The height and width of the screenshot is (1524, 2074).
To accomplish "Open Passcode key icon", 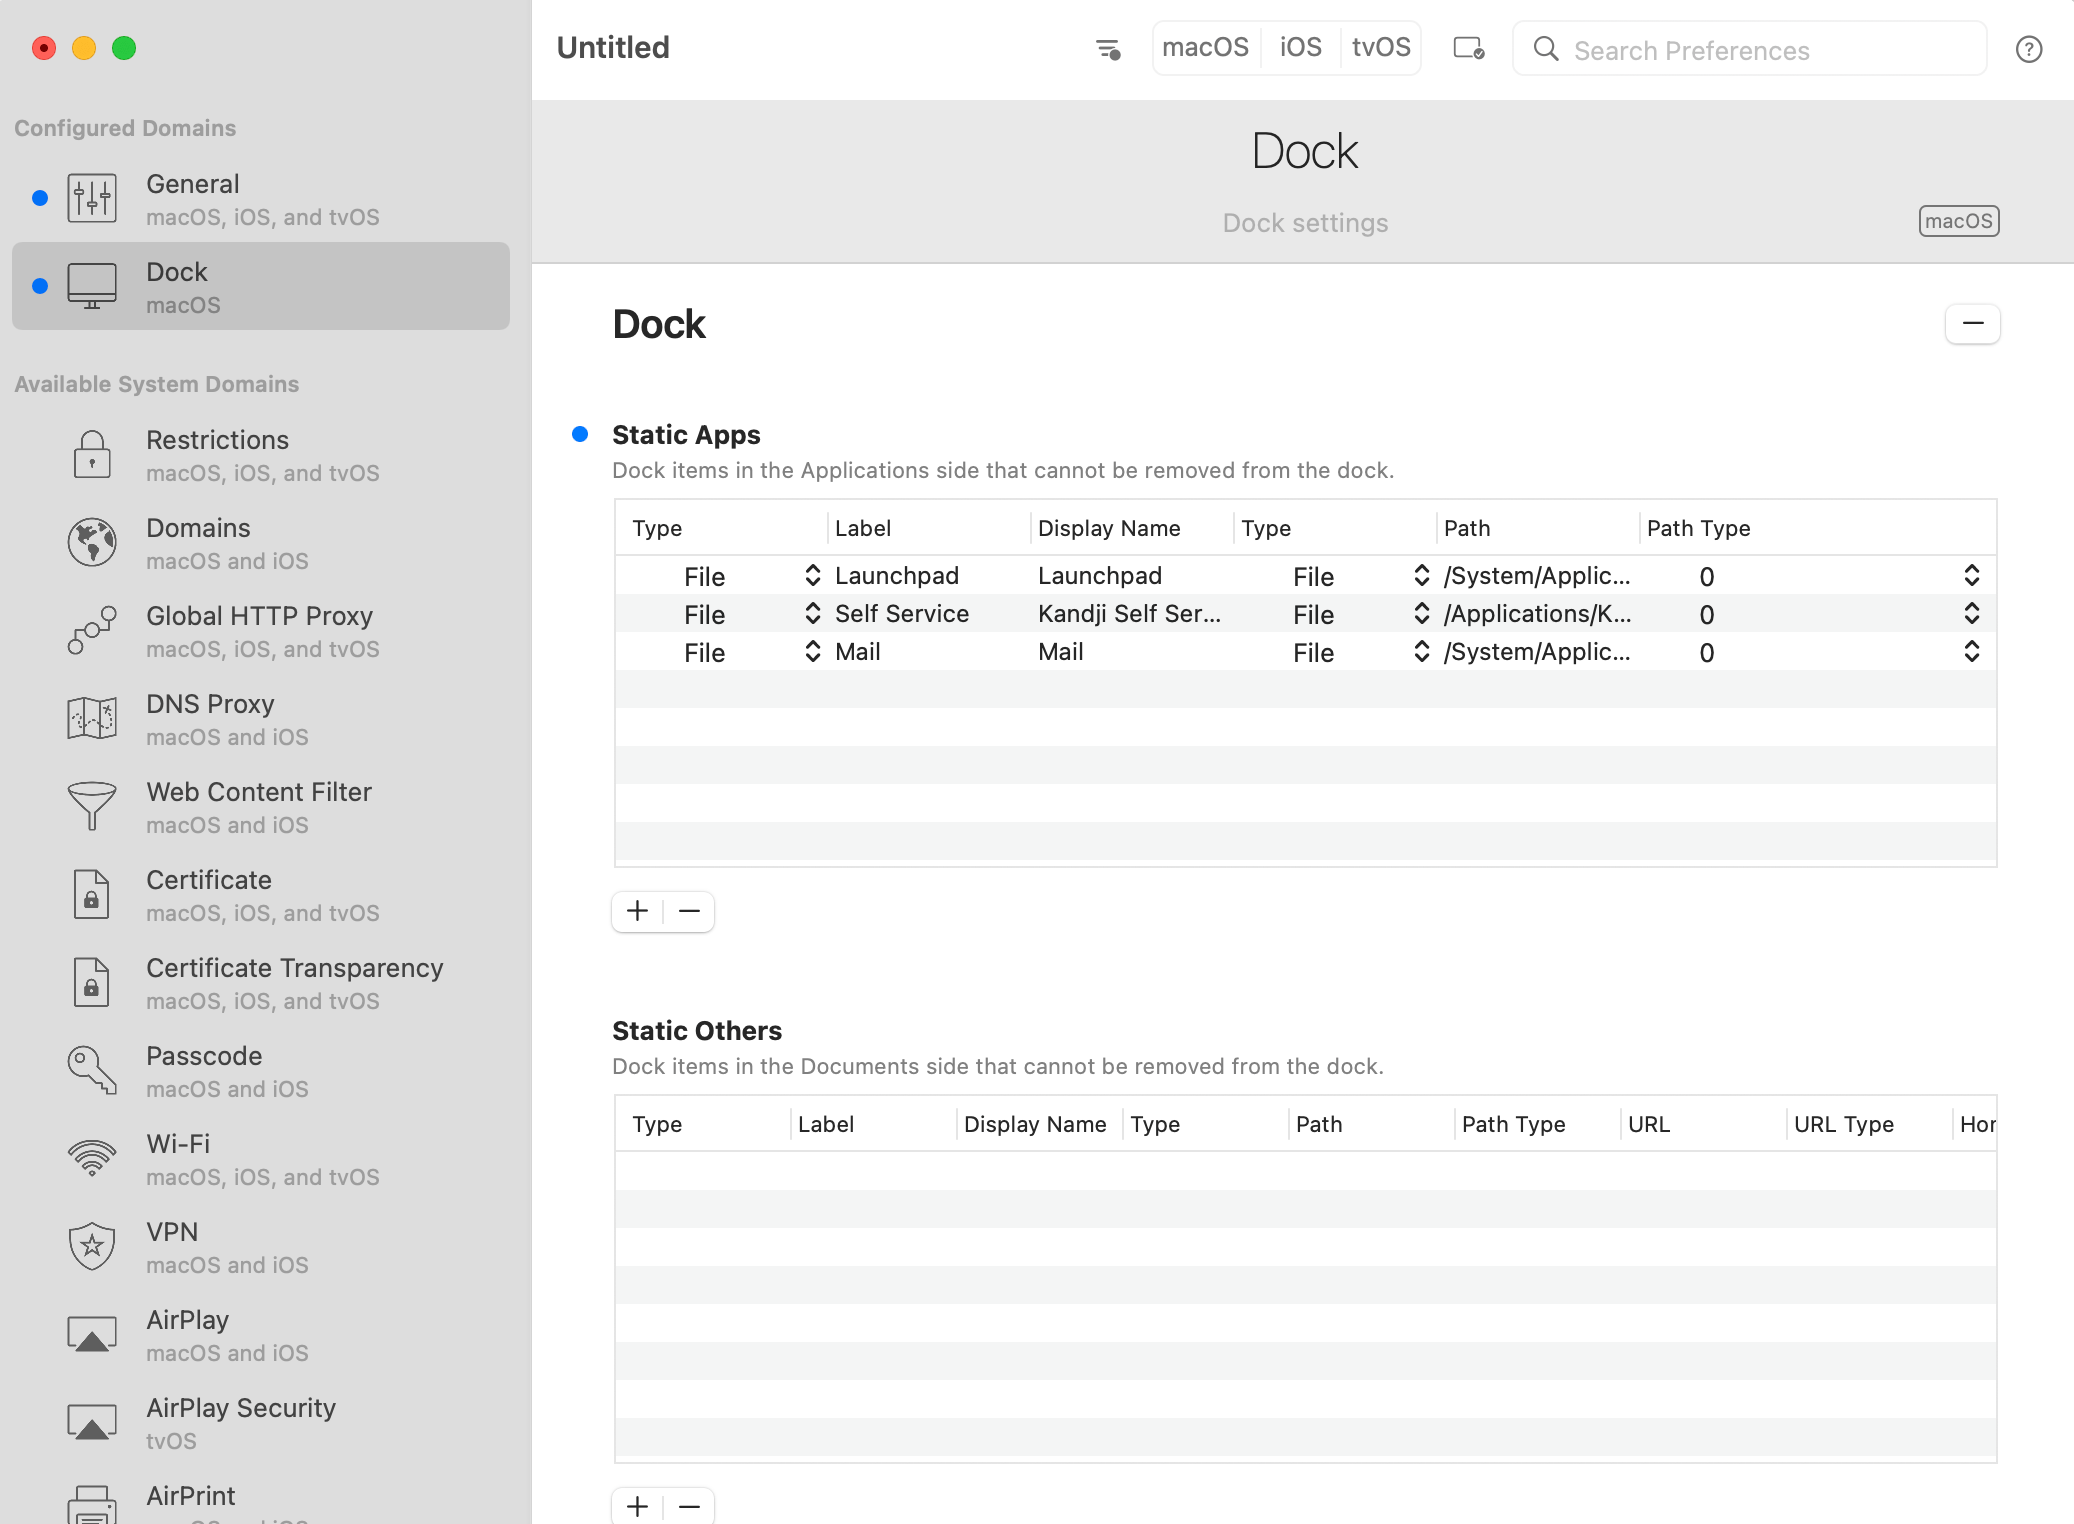I will [92, 1070].
